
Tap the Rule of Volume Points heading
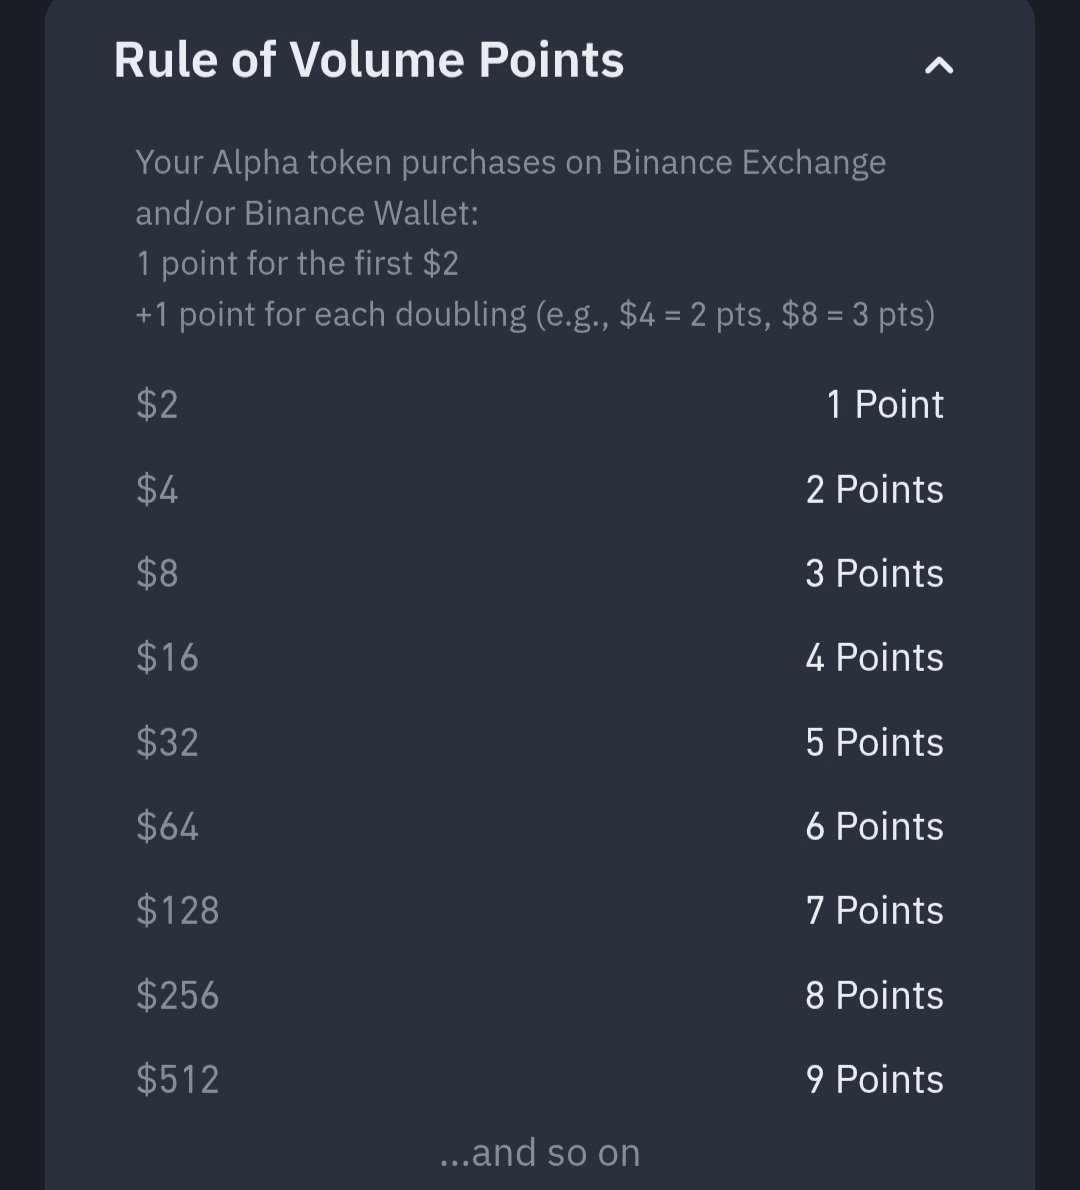369,60
